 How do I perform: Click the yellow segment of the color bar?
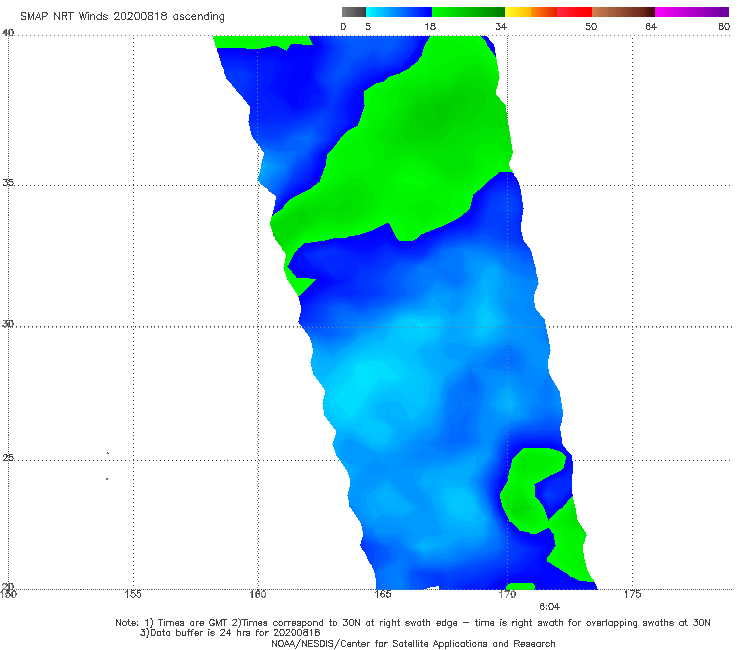pyautogui.click(x=518, y=12)
